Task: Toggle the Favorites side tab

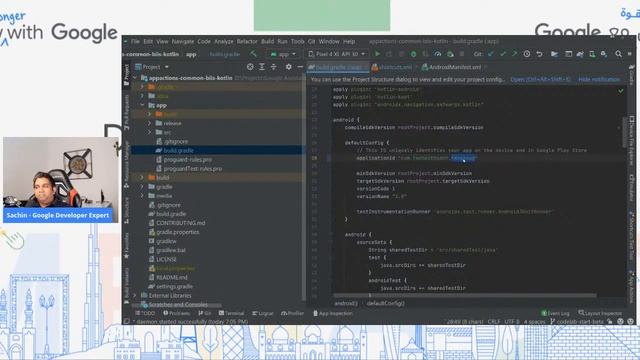Action: coord(127,245)
